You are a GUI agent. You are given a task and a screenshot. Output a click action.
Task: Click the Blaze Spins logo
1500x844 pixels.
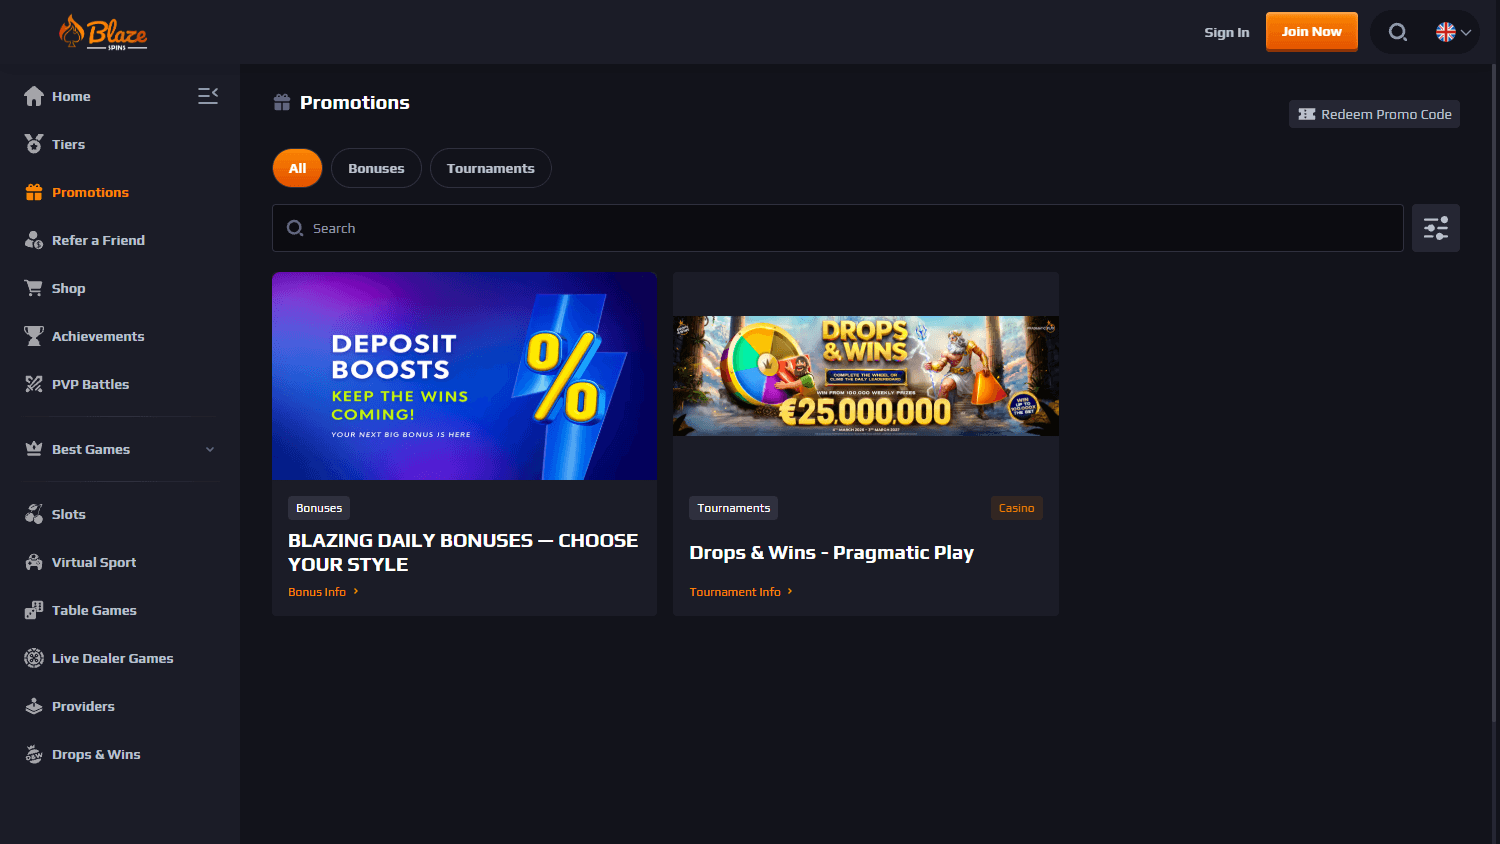point(103,32)
